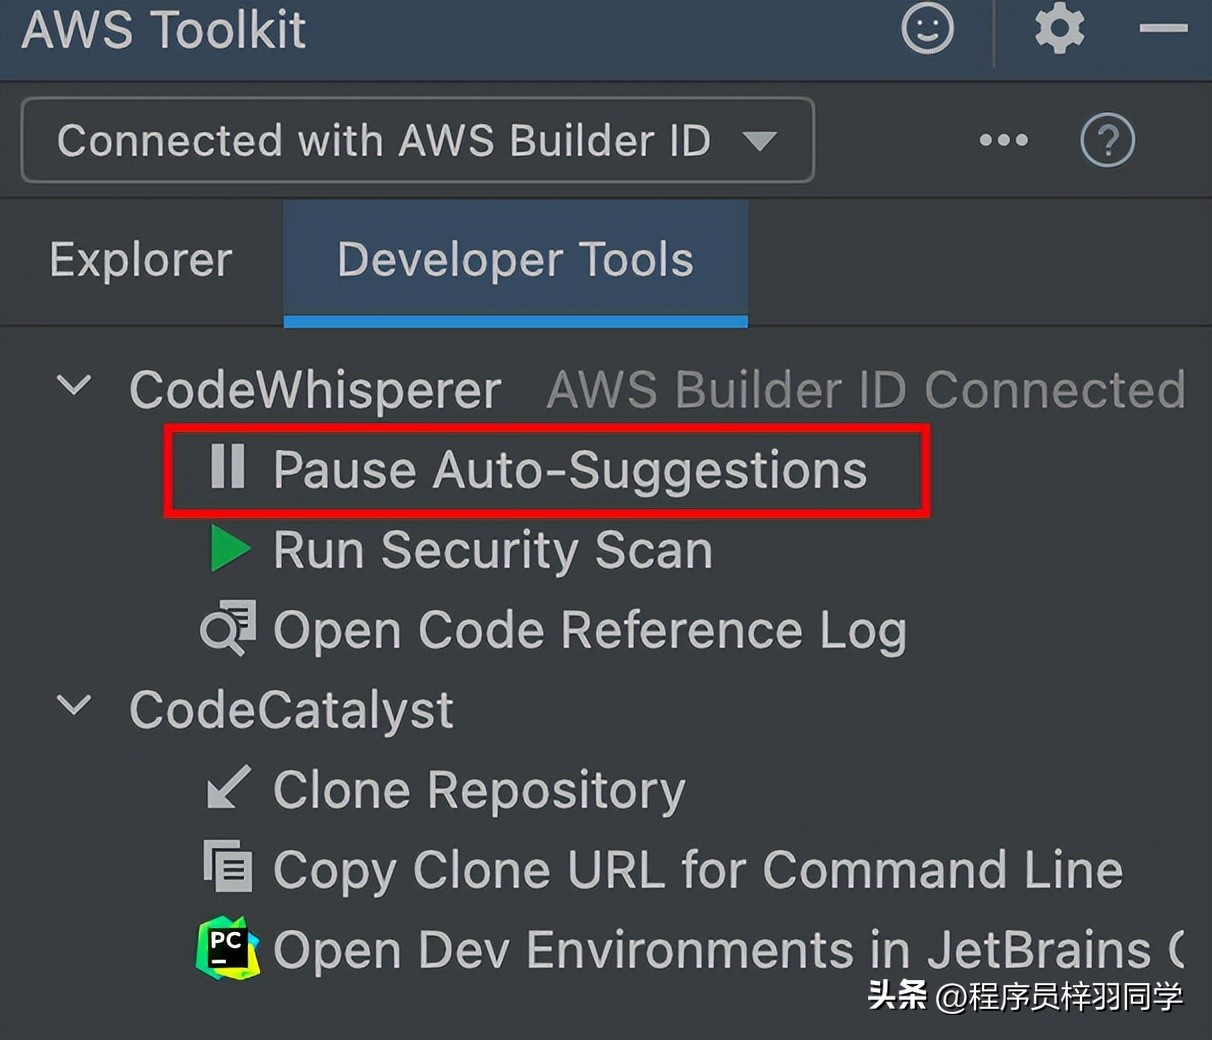The width and height of the screenshot is (1212, 1040).
Task: Click the pause icon for Auto-Suggestions
Action: click(x=228, y=467)
